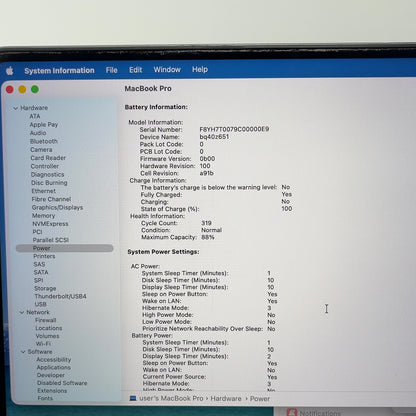
Task: Select Storage in the sidebar
Action: (45, 288)
